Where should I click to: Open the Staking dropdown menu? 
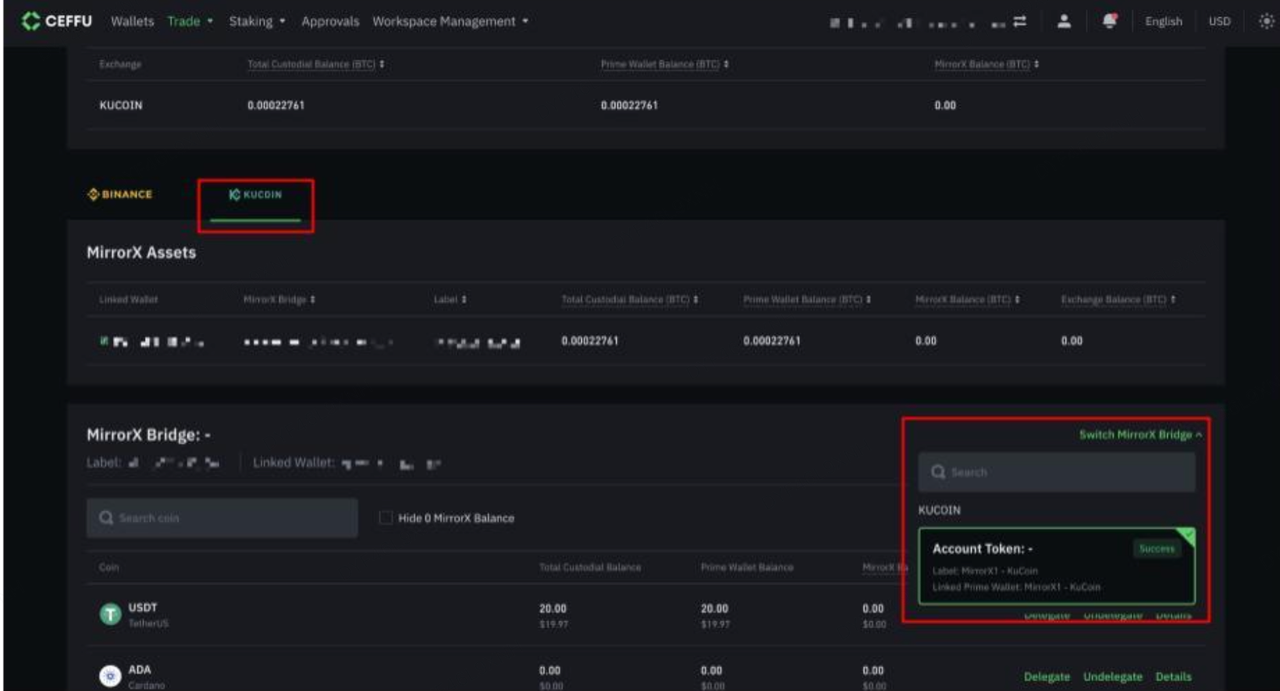257,21
